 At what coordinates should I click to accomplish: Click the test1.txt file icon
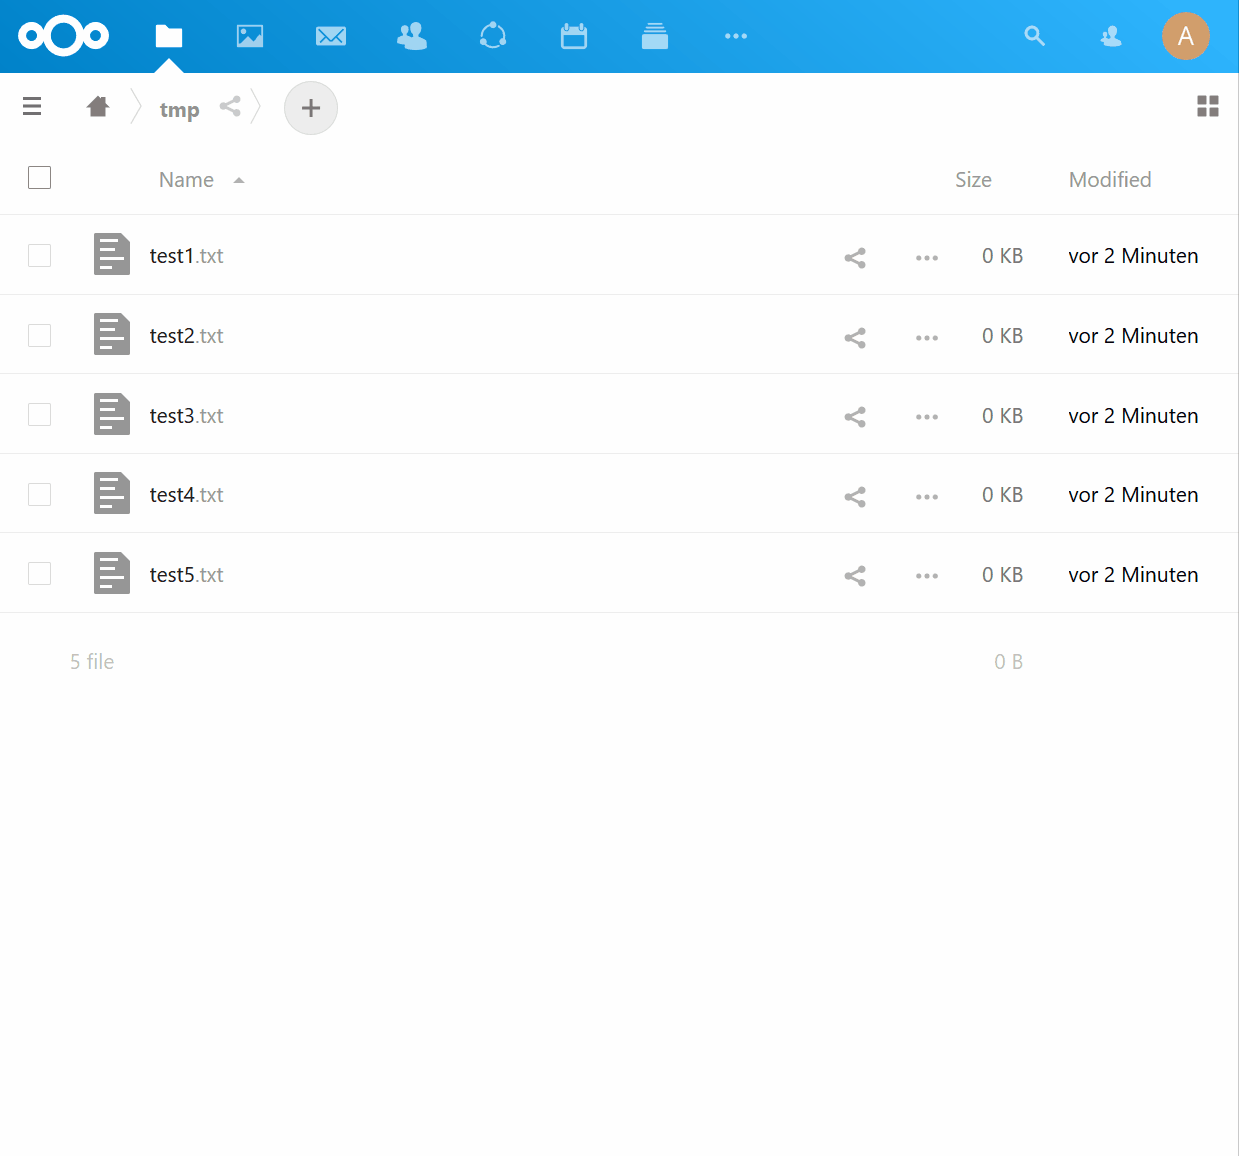pos(112,254)
